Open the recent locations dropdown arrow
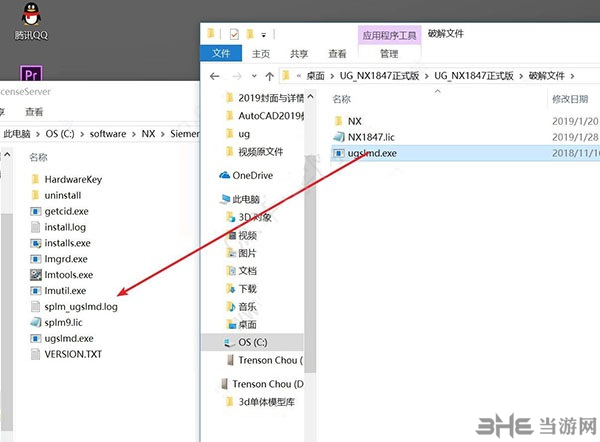 click(254, 76)
